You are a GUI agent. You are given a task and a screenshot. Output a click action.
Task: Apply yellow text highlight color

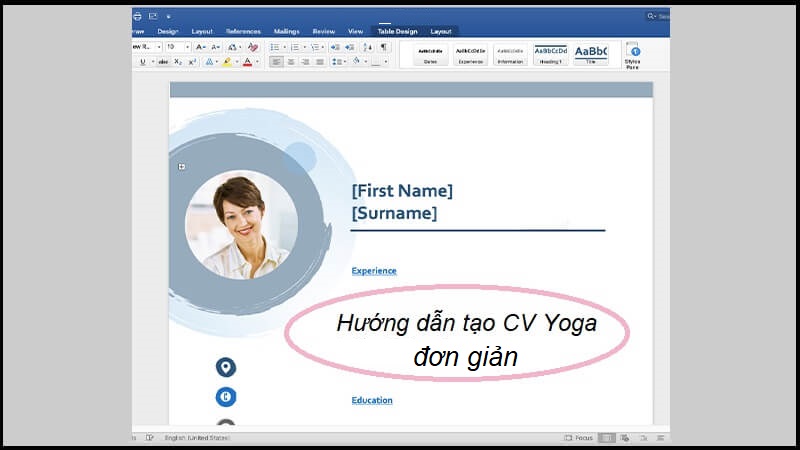tap(227, 62)
